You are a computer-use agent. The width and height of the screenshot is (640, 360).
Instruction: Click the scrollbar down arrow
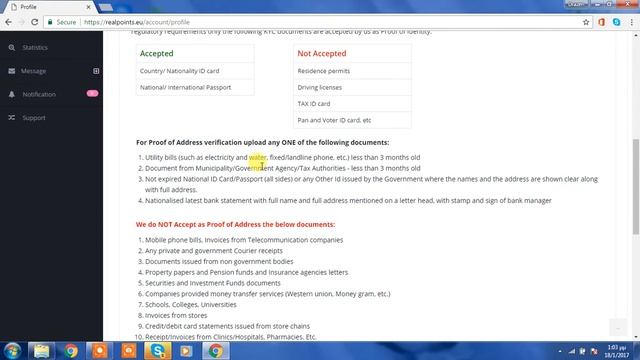636,337
